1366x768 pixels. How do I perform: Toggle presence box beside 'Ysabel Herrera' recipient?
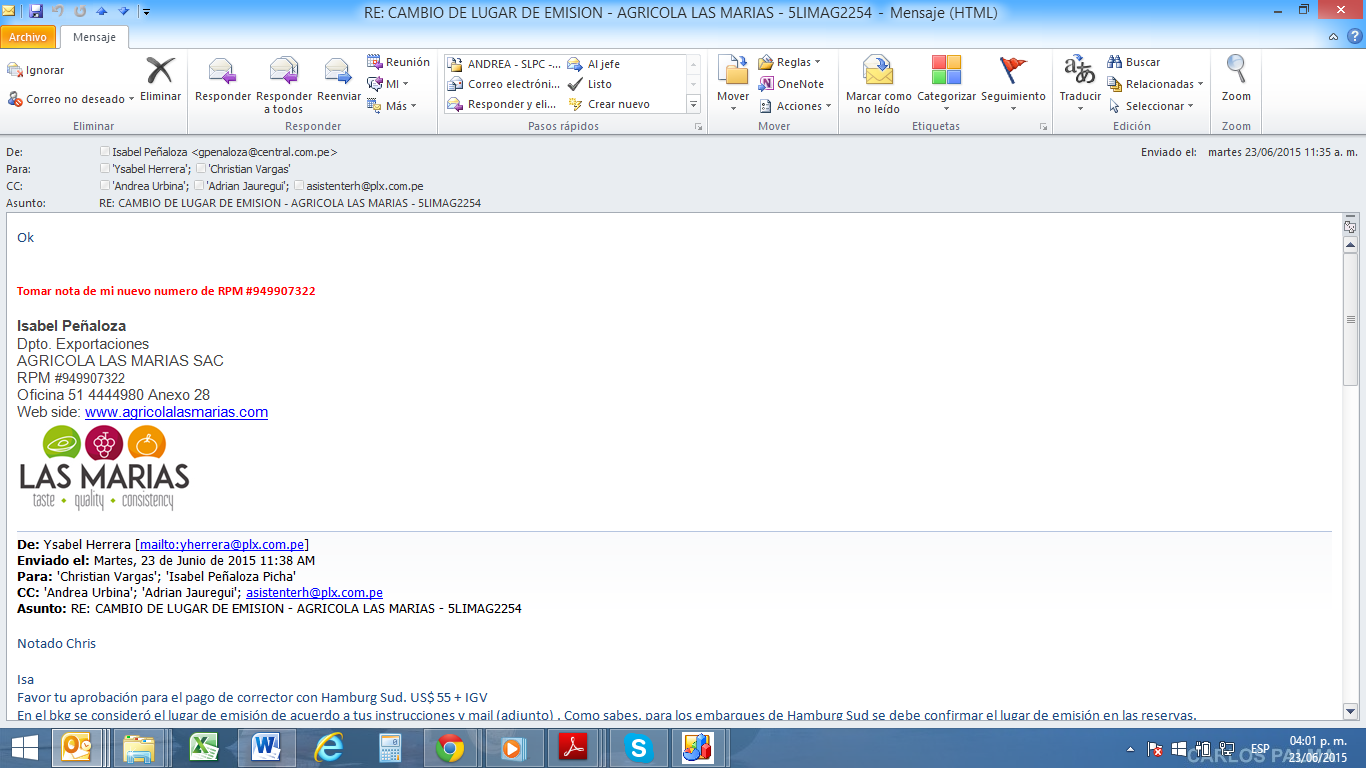click(105, 169)
